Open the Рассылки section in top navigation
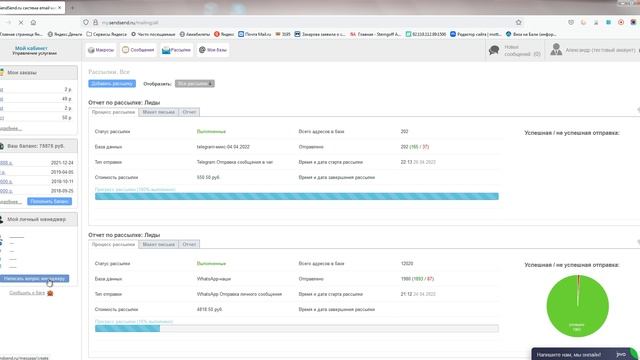640x360 pixels. click(176, 50)
